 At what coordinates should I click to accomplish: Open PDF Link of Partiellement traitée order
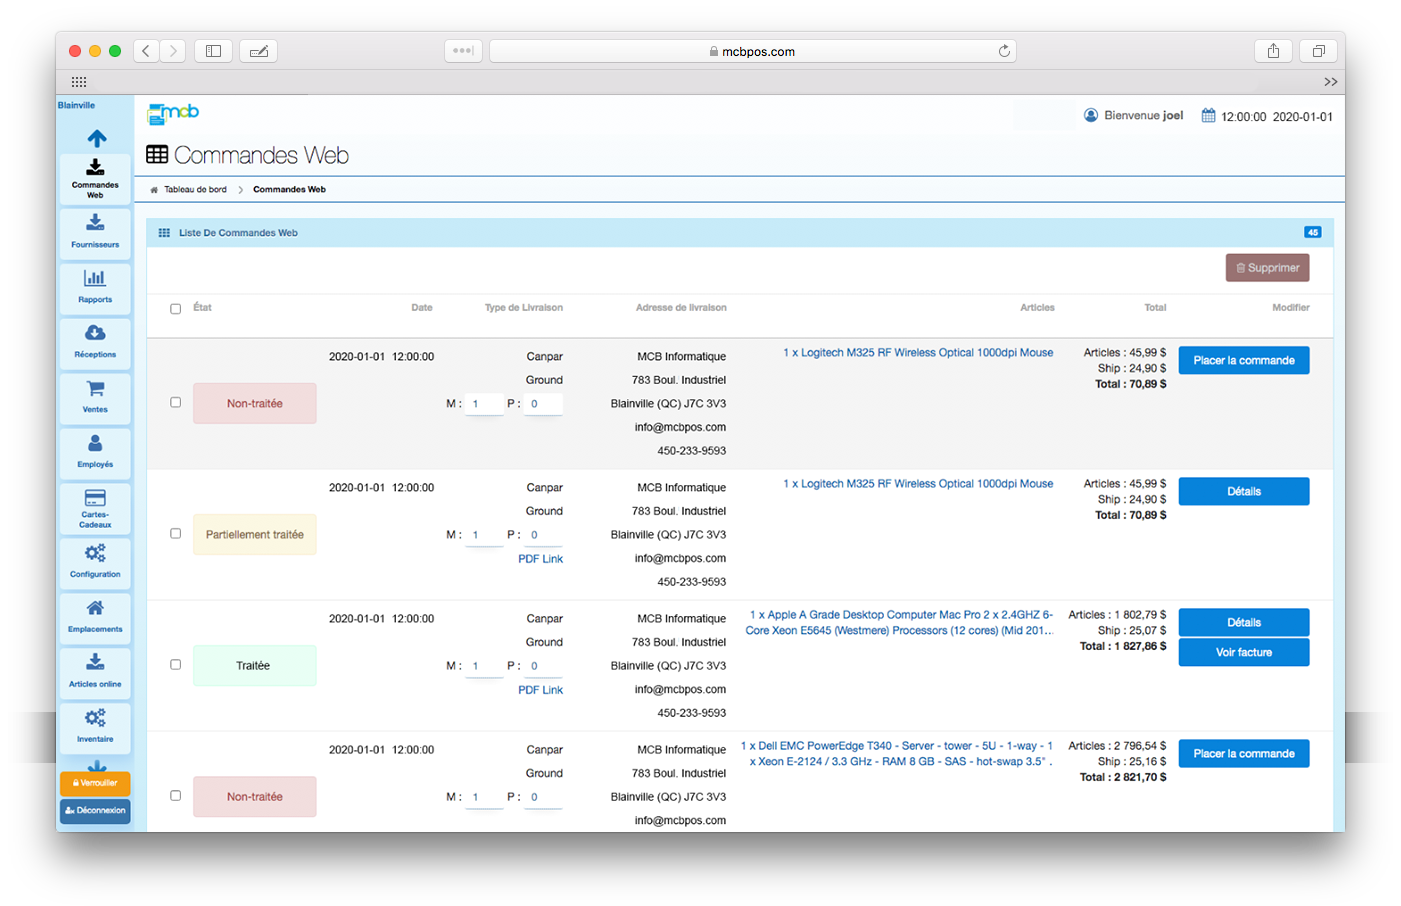click(540, 559)
